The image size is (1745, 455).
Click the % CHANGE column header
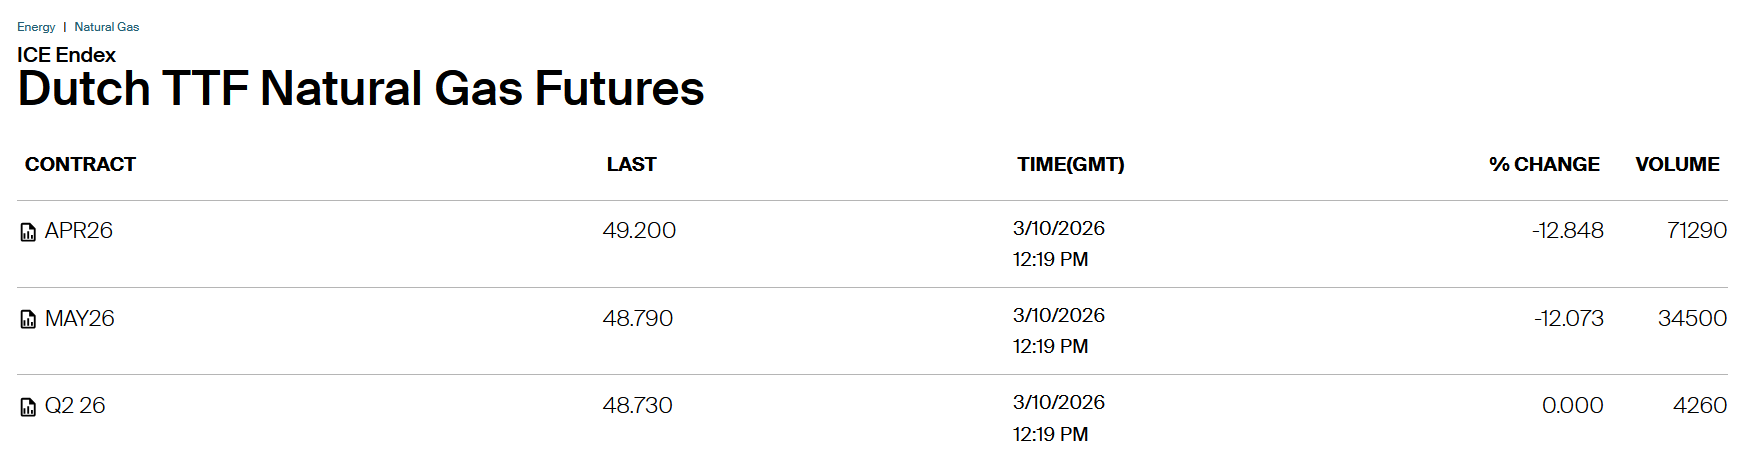coord(1544,165)
